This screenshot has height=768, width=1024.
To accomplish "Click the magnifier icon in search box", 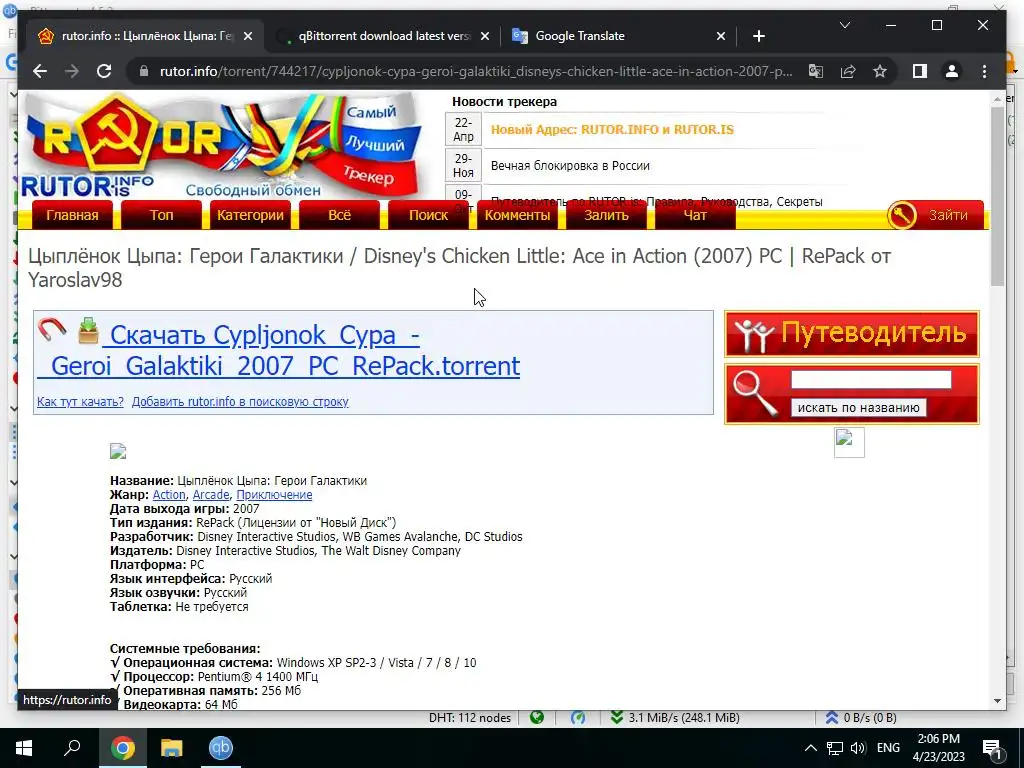I will coord(755,393).
